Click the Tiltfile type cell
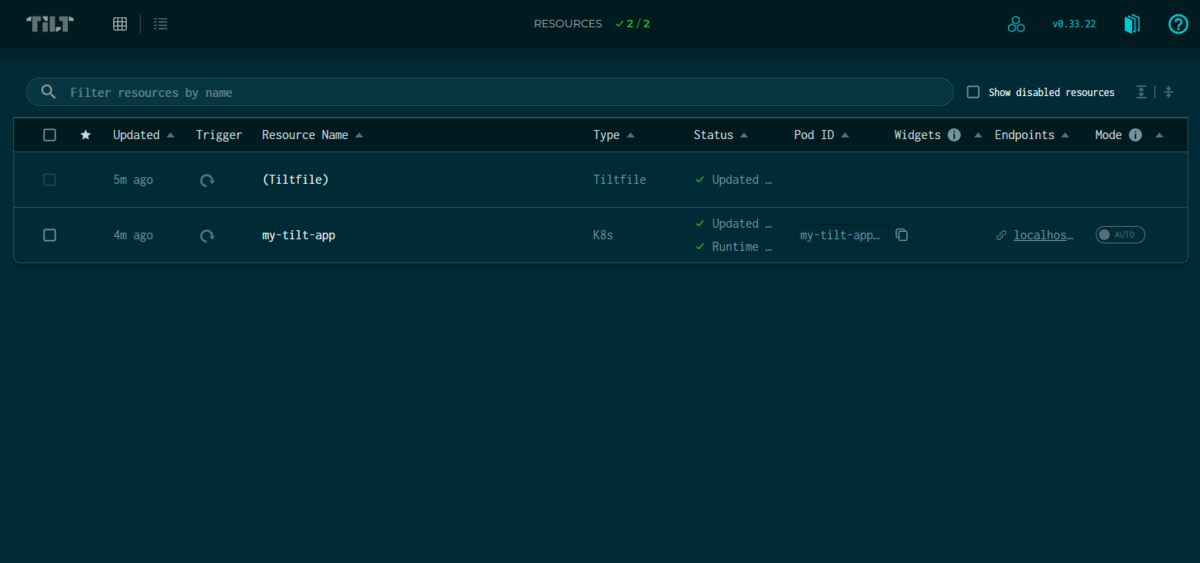 coord(620,180)
